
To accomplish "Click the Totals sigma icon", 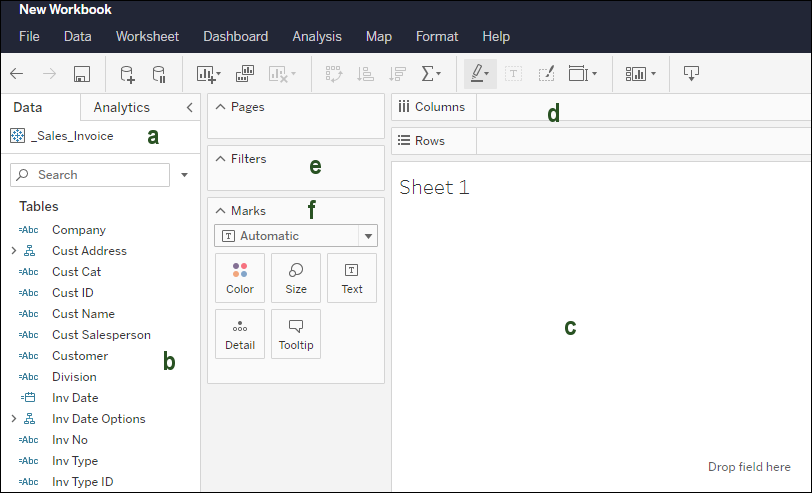I will pyautogui.click(x=431, y=73).
